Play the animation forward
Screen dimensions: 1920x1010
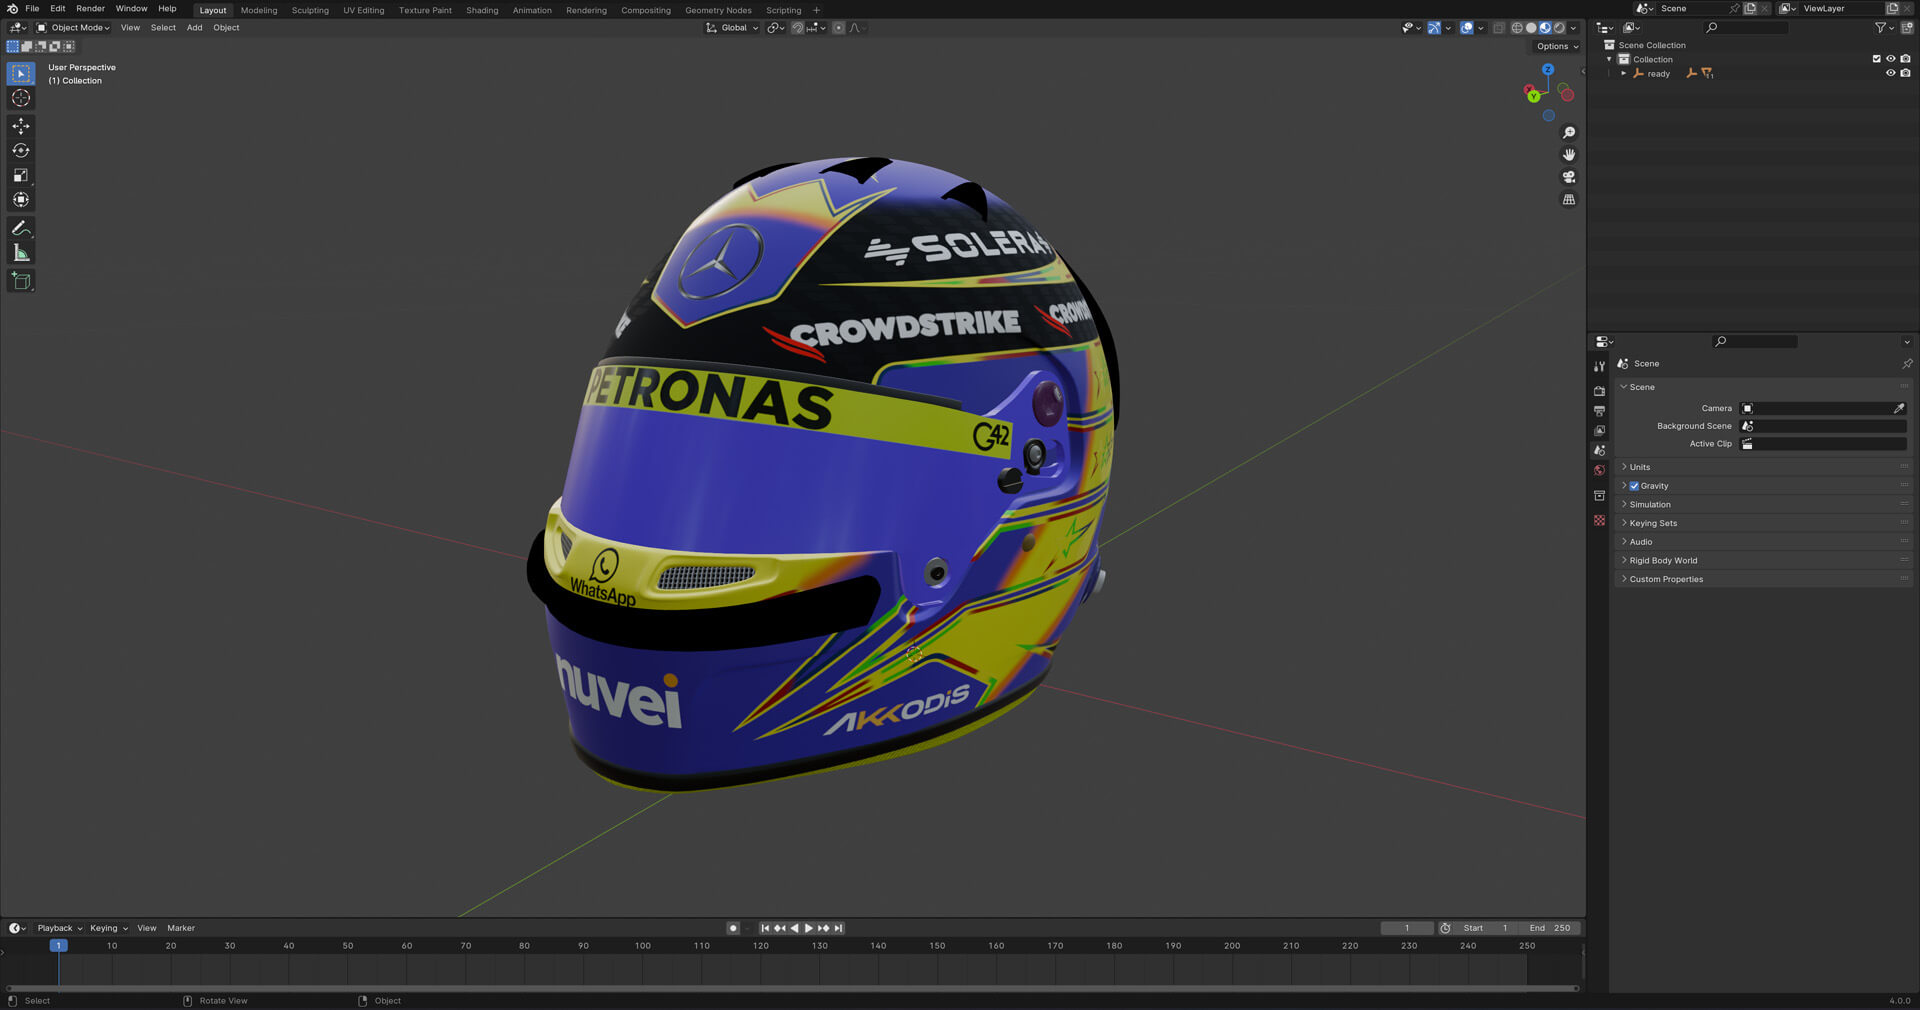pyautogui.click(x=809, y=929)
